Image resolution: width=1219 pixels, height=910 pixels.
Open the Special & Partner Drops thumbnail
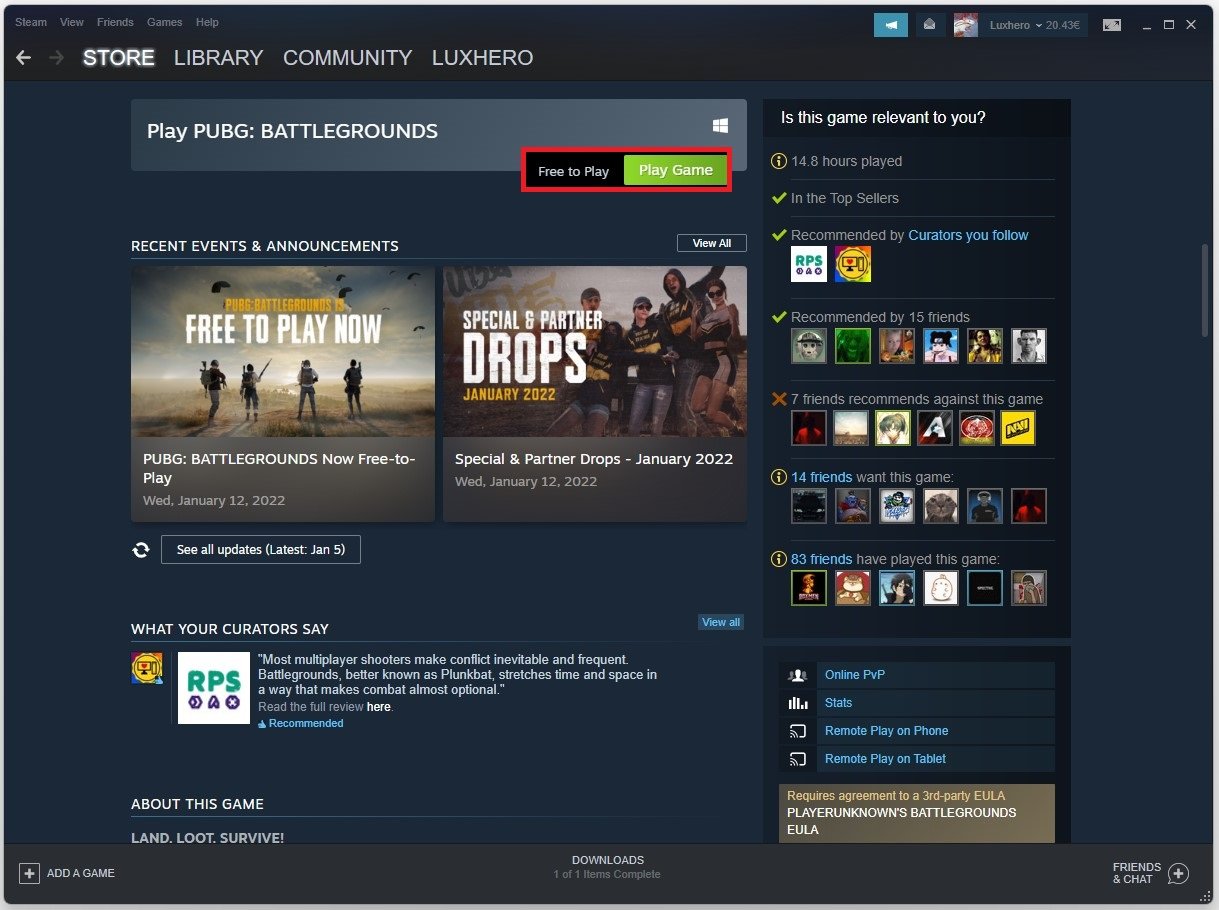(595, 351)
